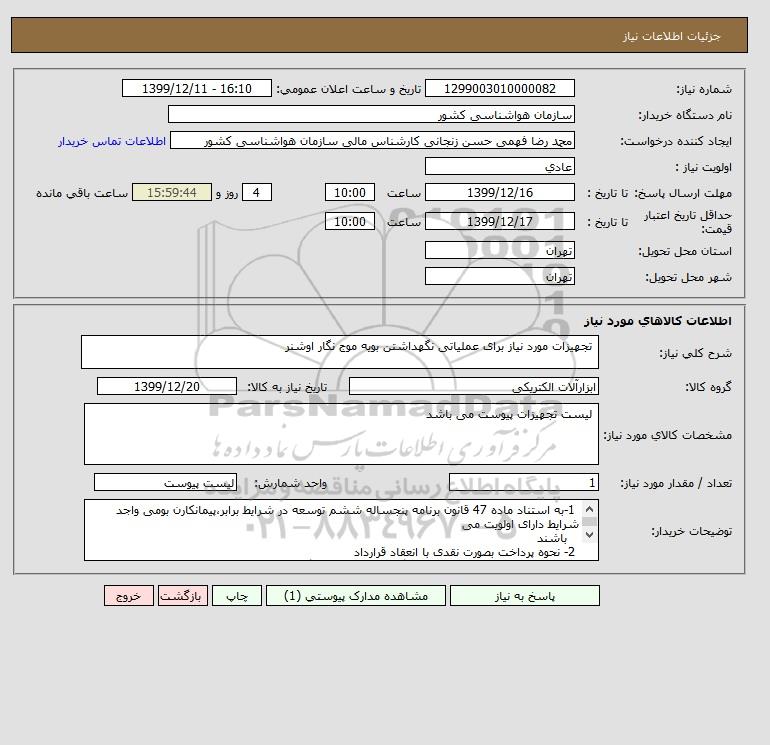Click response deadline date 1399/12/16
Viewport: 770px width, 745px height.
(499, 193)
